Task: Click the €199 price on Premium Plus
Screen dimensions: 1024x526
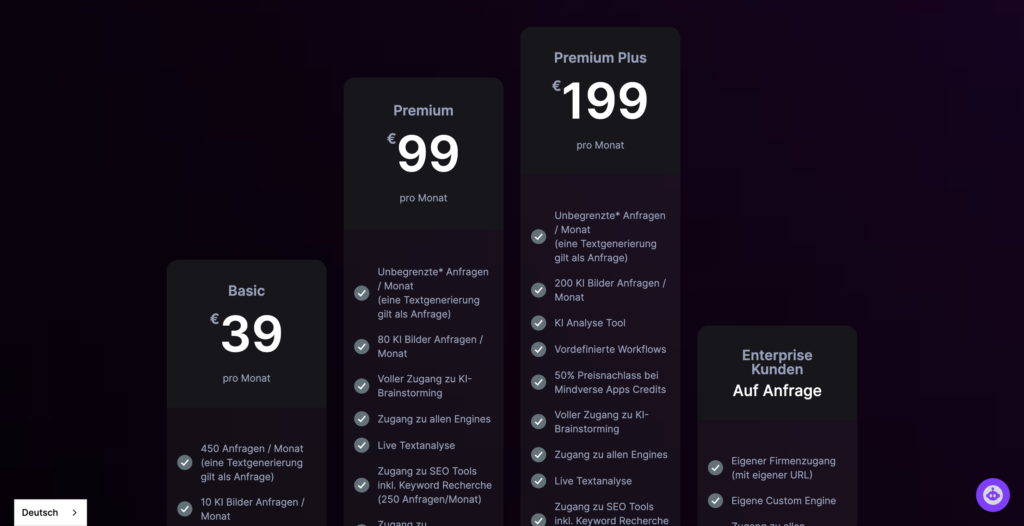Action: coord(600,100)
